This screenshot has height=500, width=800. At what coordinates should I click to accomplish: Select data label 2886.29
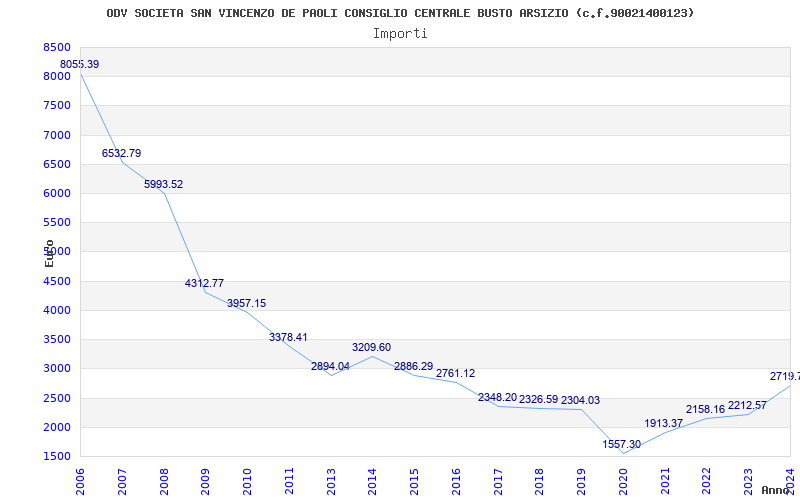tap(413, 366)
